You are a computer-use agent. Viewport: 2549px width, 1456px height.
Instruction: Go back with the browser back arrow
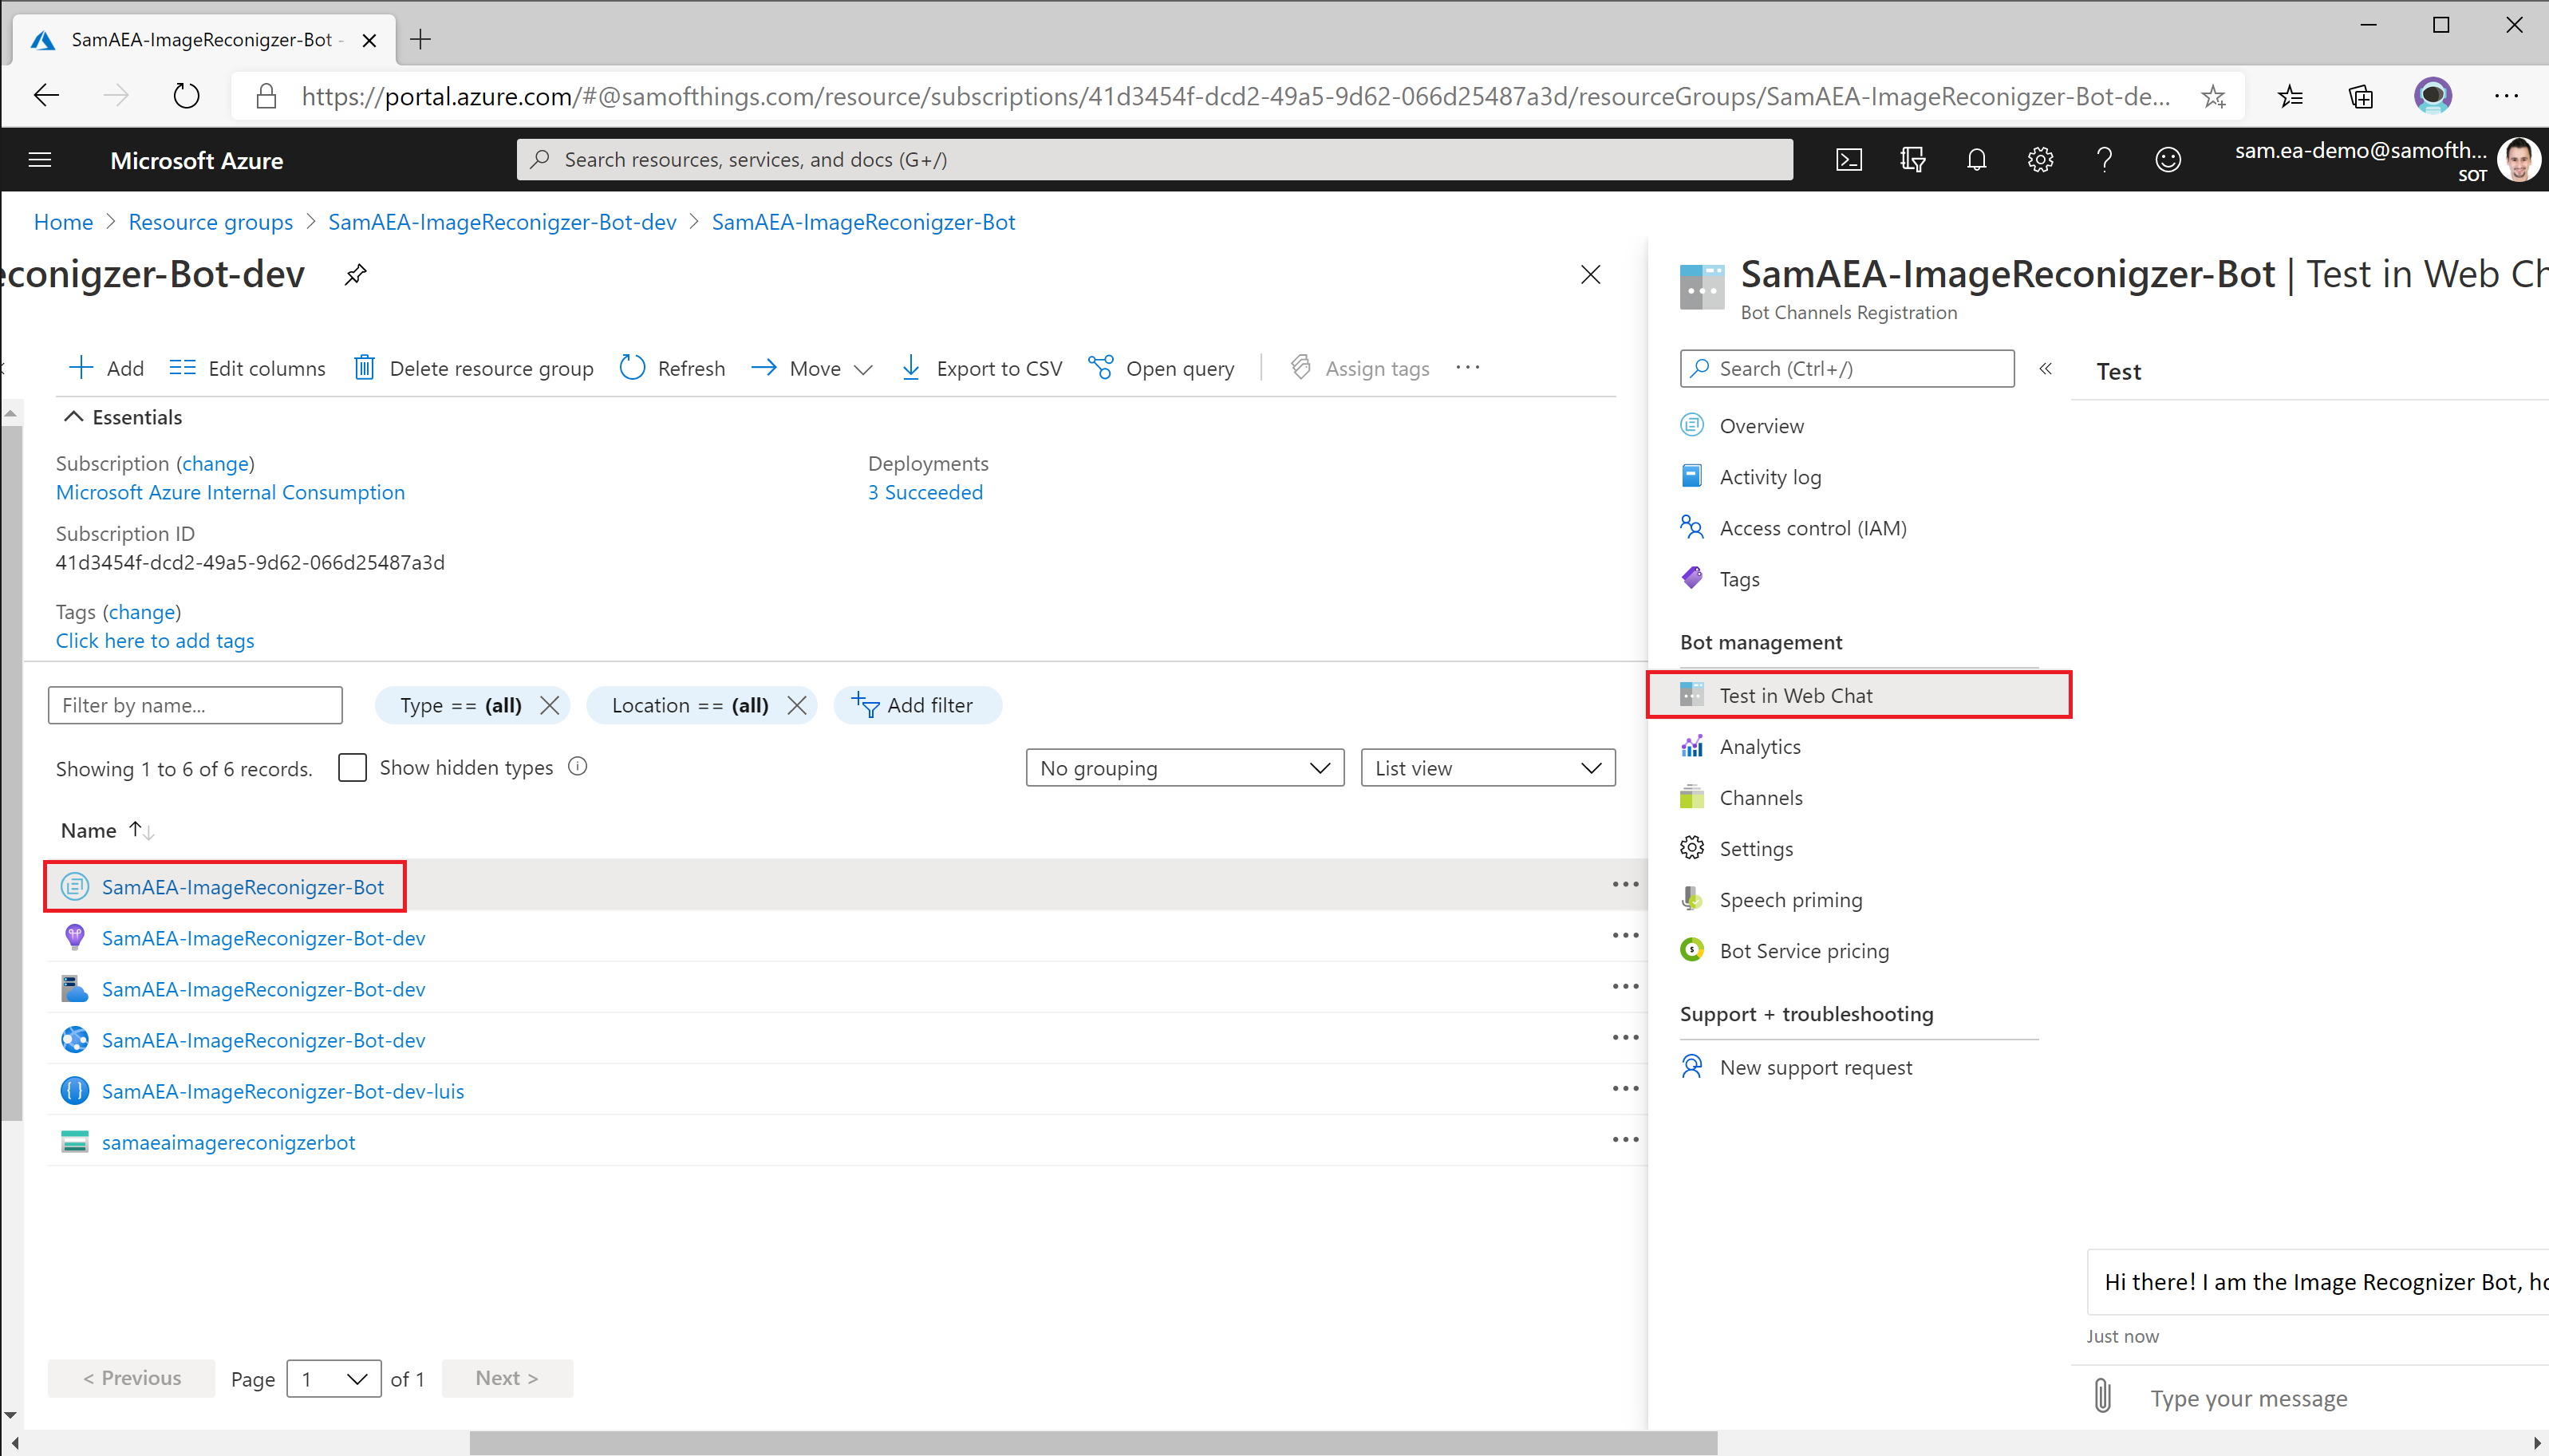pos(47,96)
